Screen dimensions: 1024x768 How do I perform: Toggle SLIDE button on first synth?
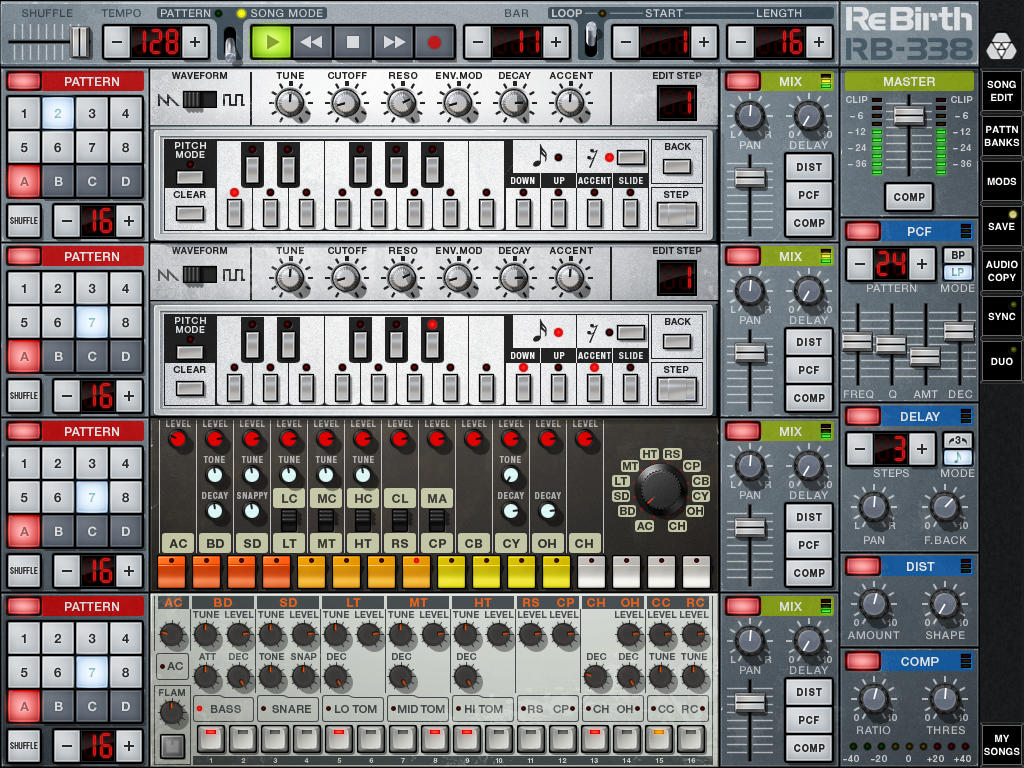click(630, 212)
